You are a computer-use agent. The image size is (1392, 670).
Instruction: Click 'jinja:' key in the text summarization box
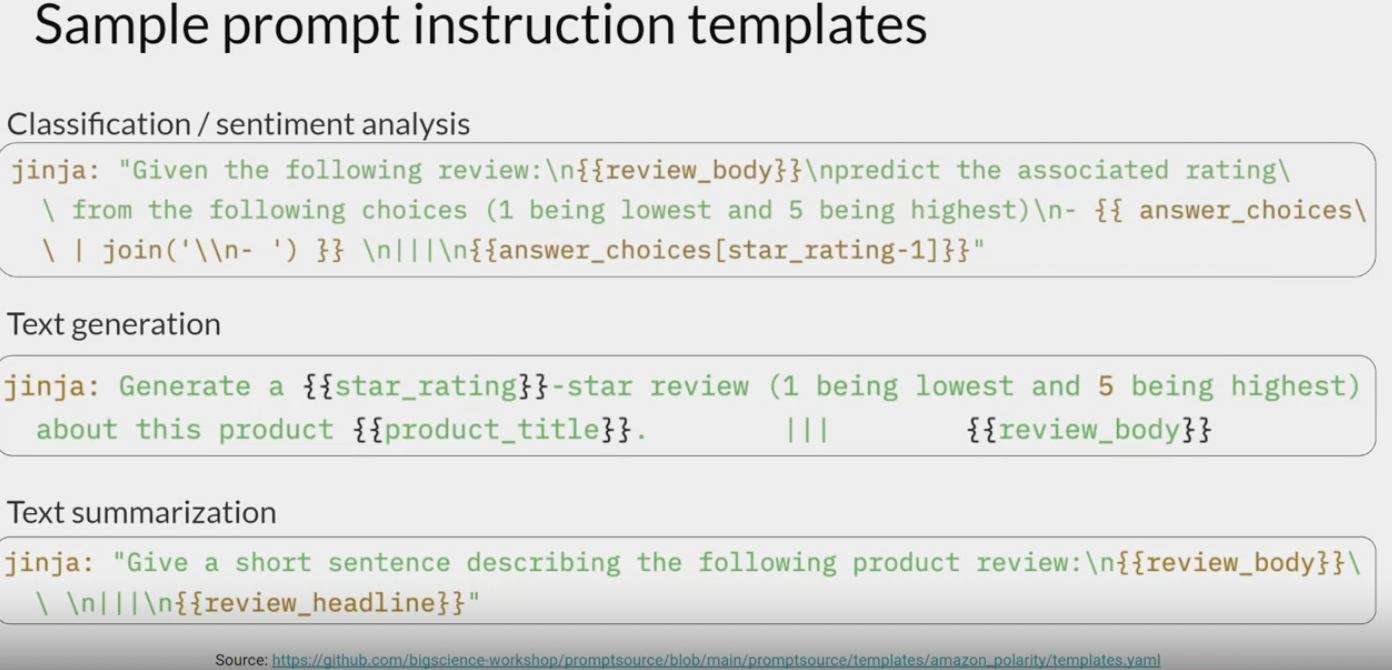click(49, 562)
